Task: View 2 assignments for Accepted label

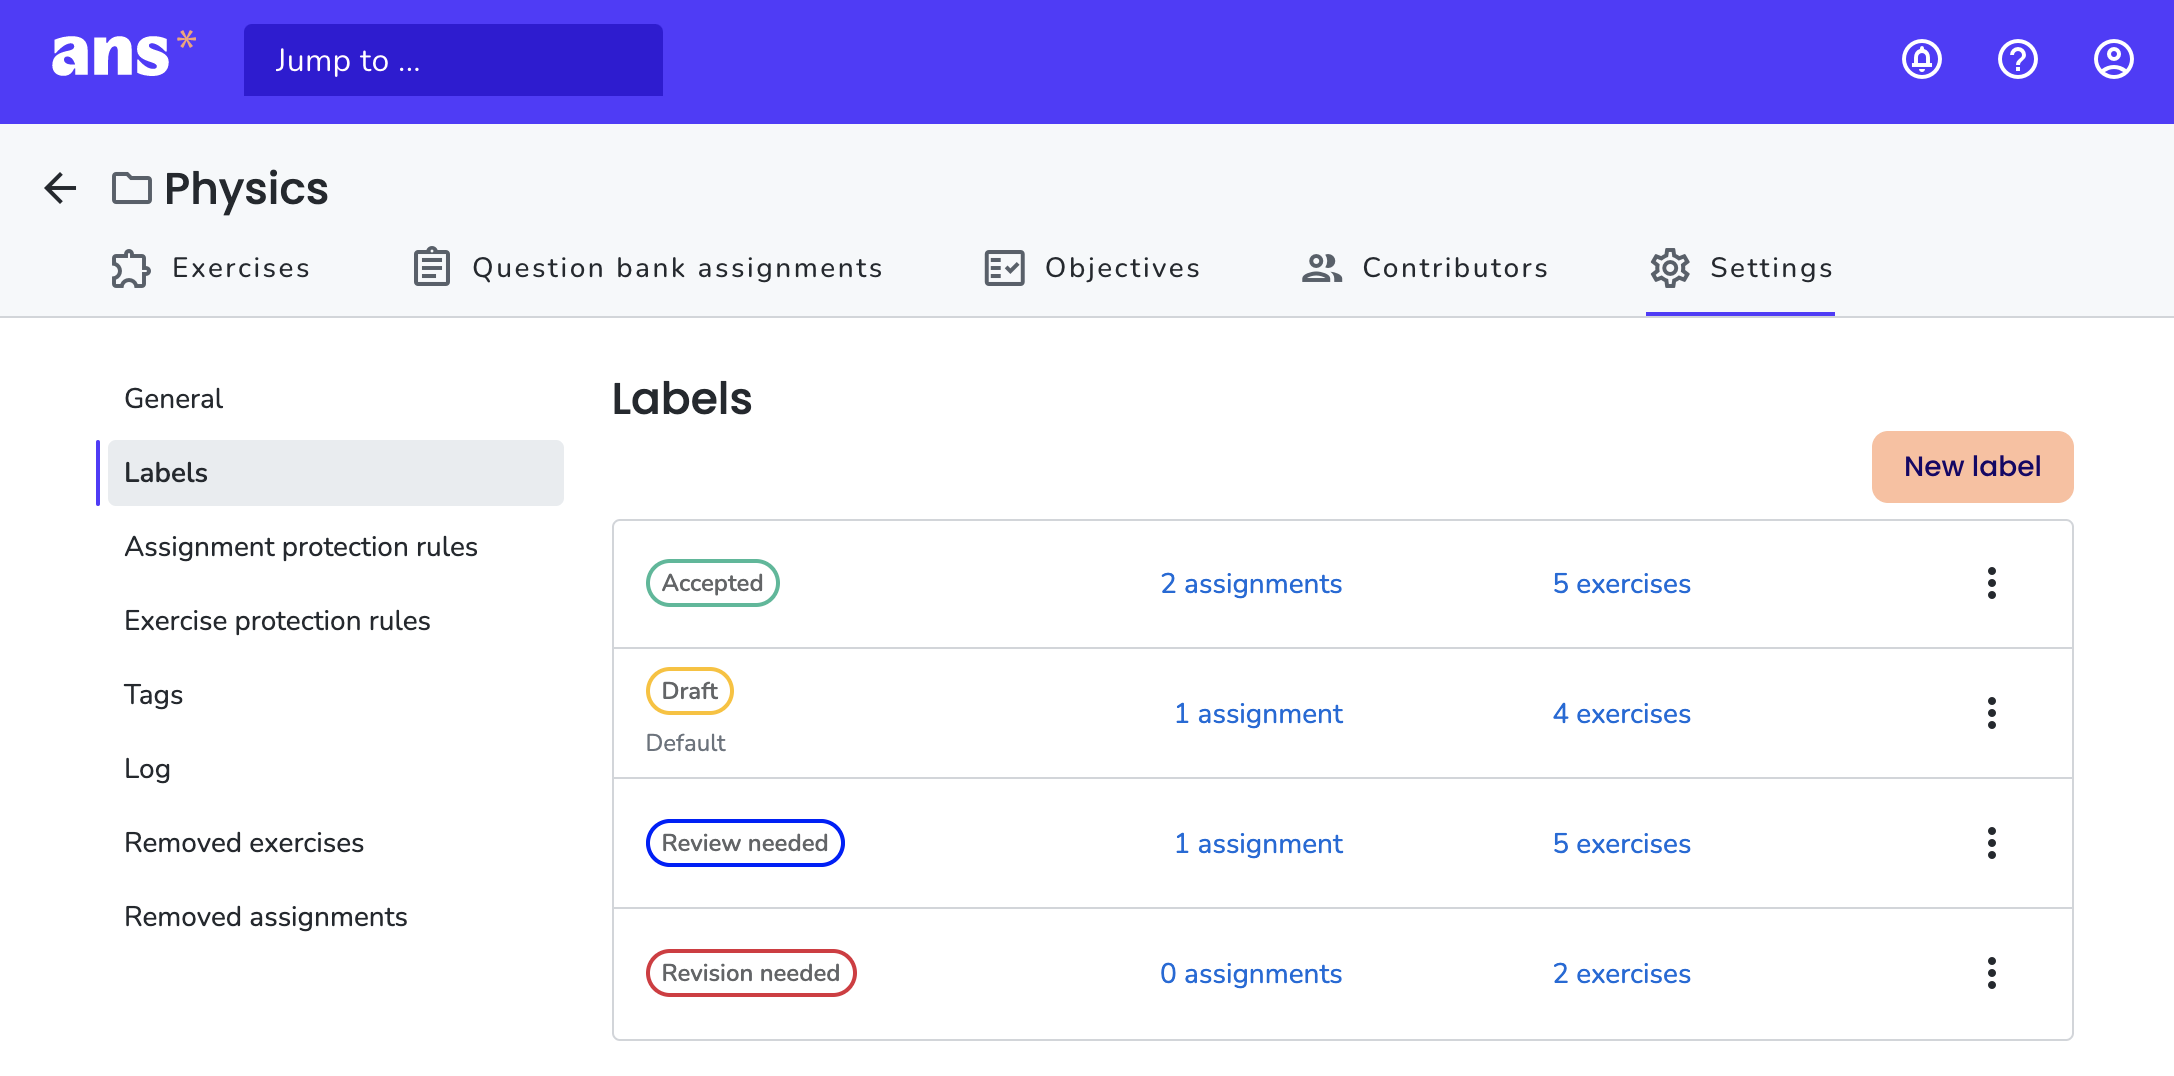Action: [x=1250, y=584]
